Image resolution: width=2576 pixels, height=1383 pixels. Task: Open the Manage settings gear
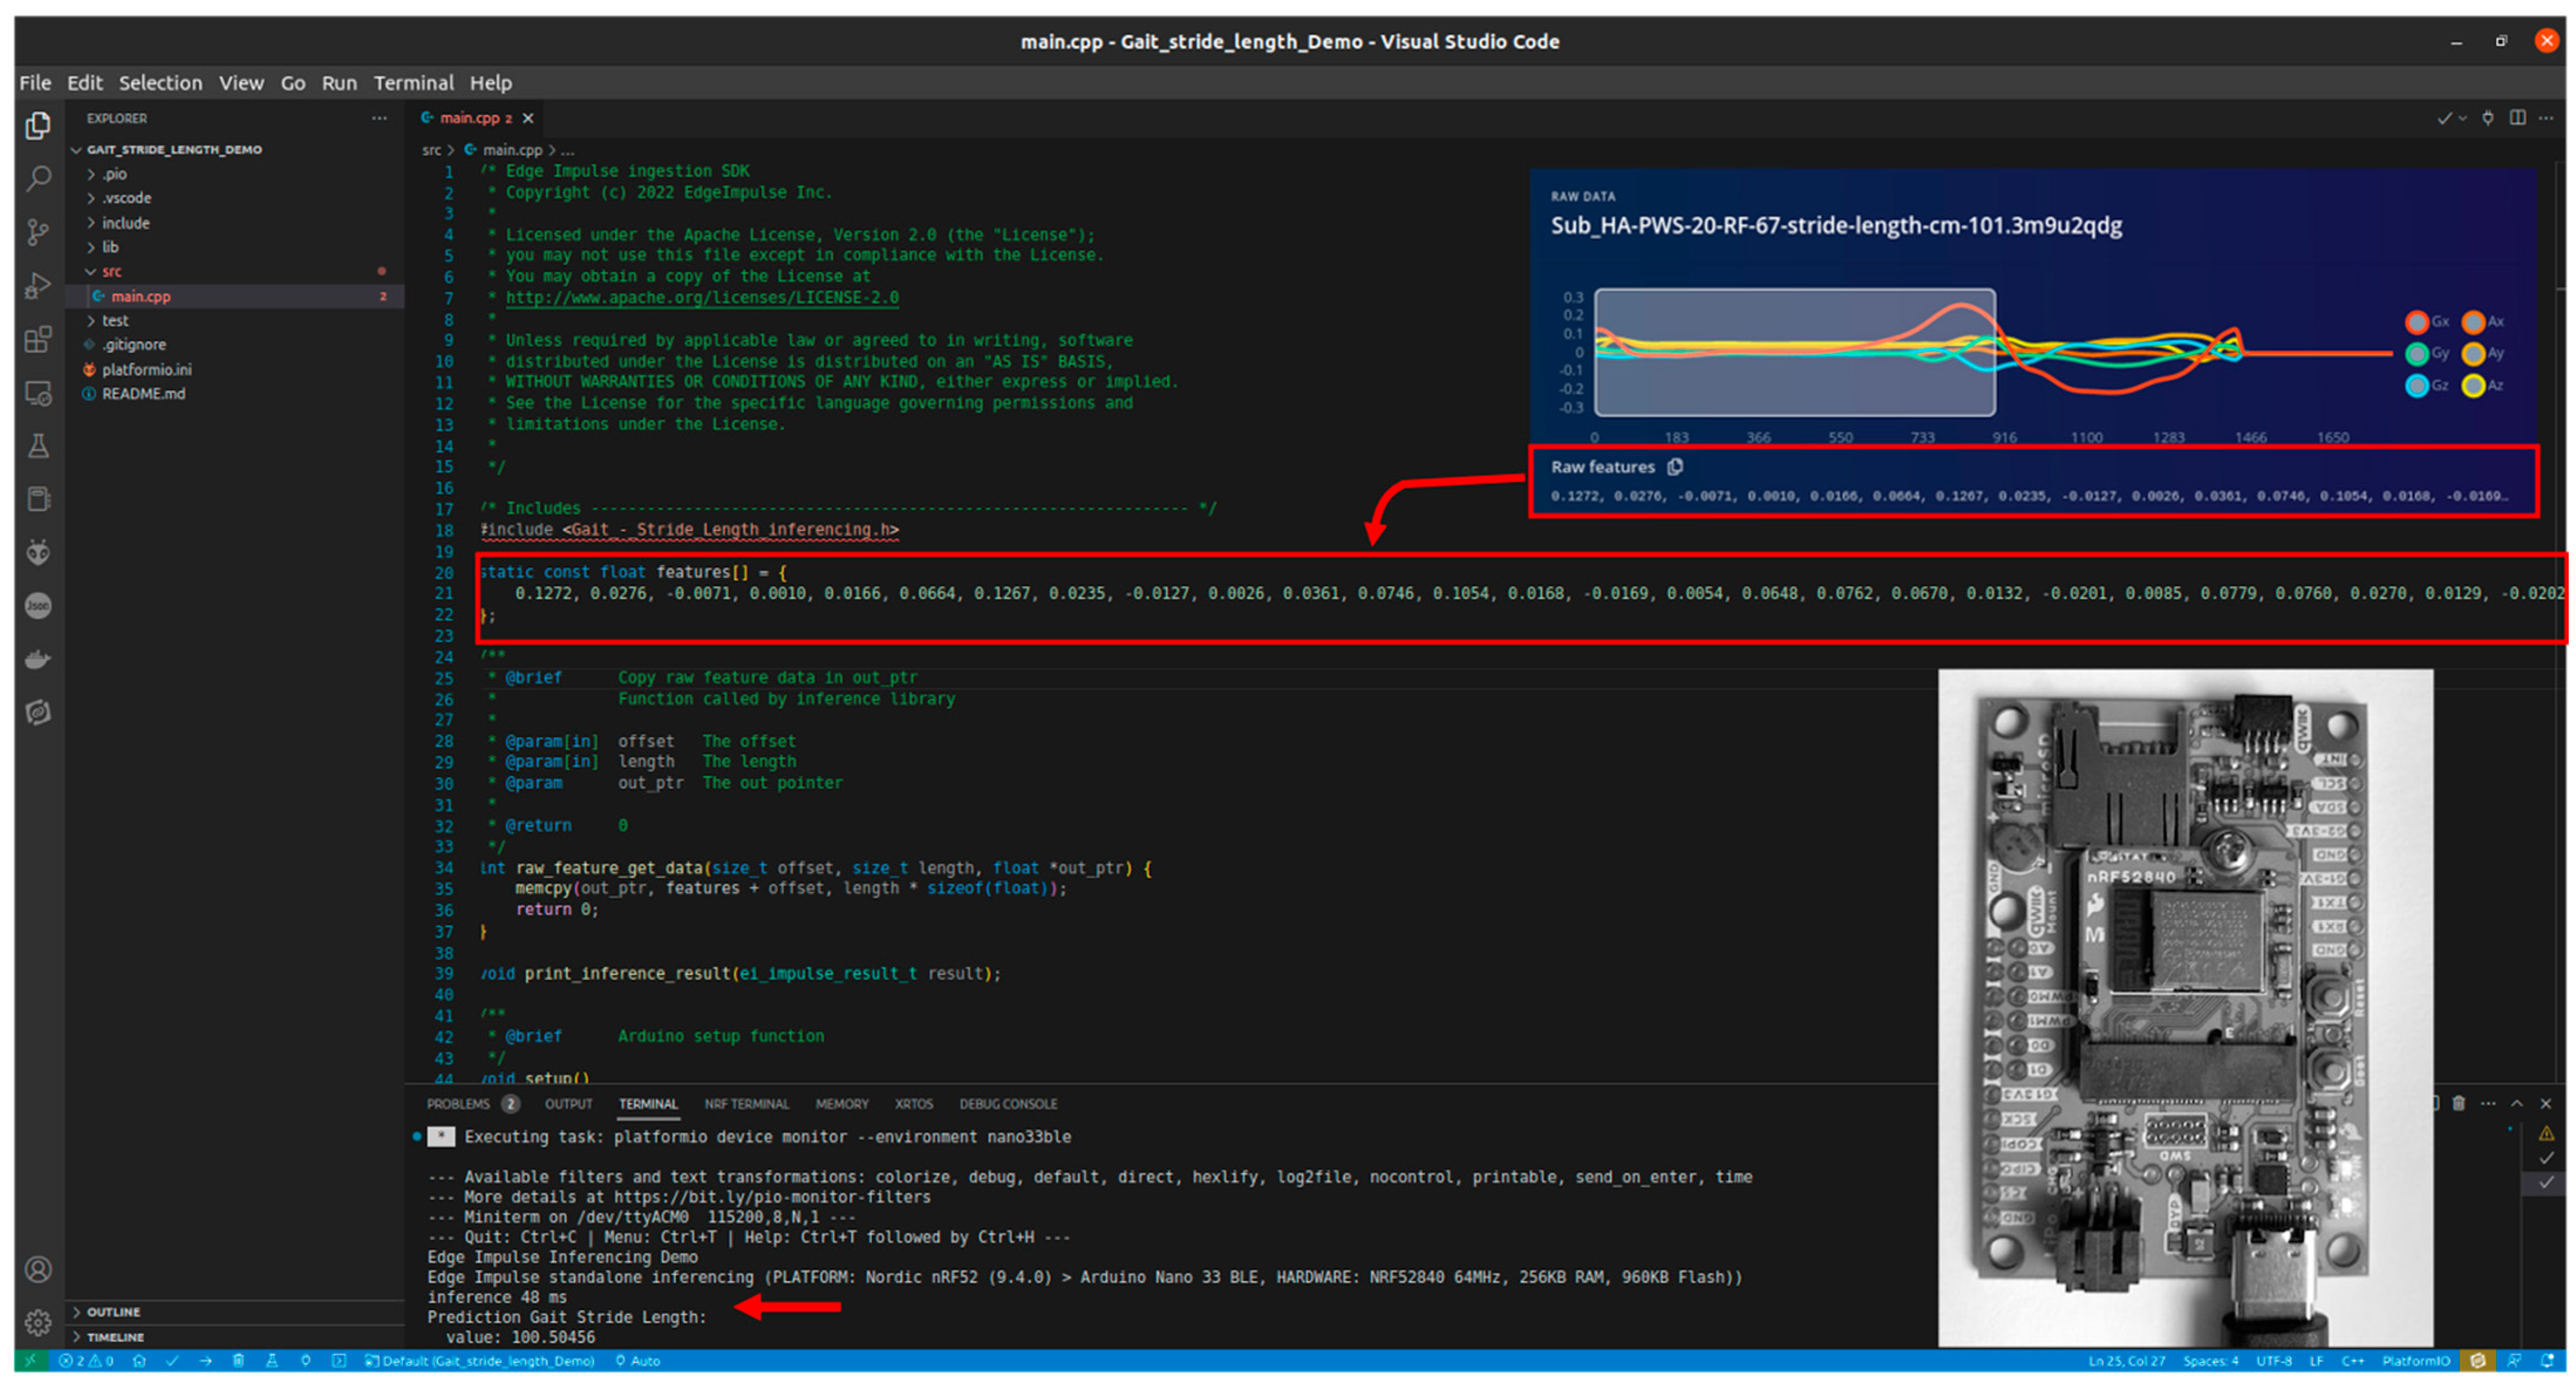pyautogui.click(x=38, y=1322)
